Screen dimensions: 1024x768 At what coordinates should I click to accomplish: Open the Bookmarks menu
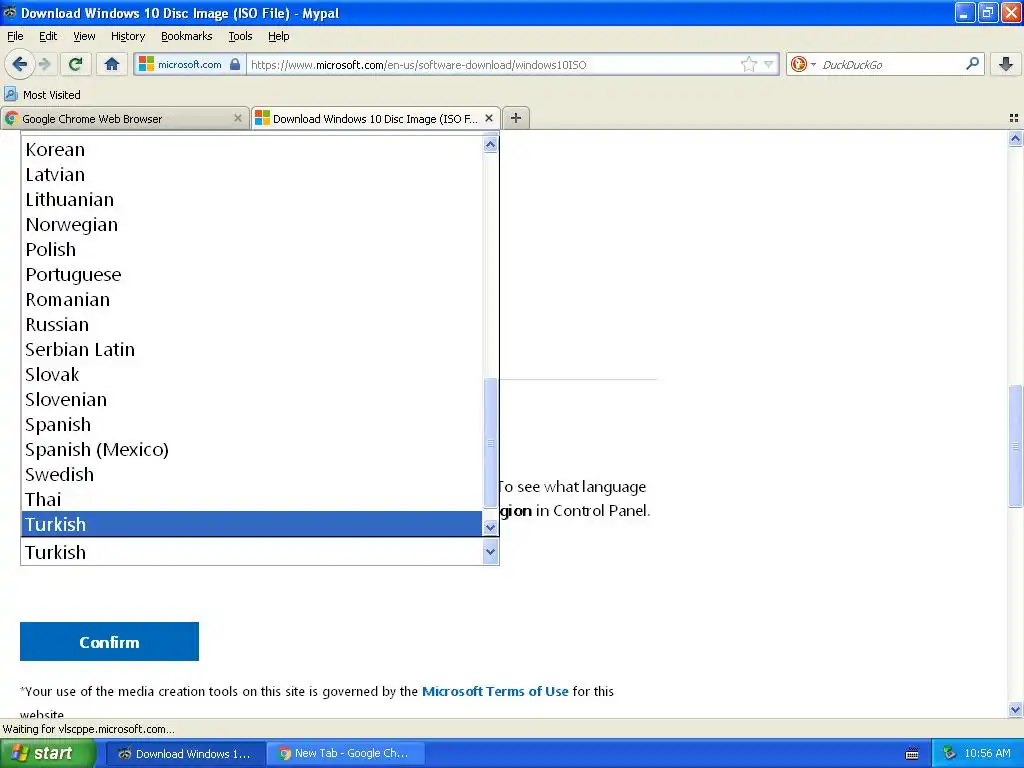pyautogui.click(x=186, y=36)
